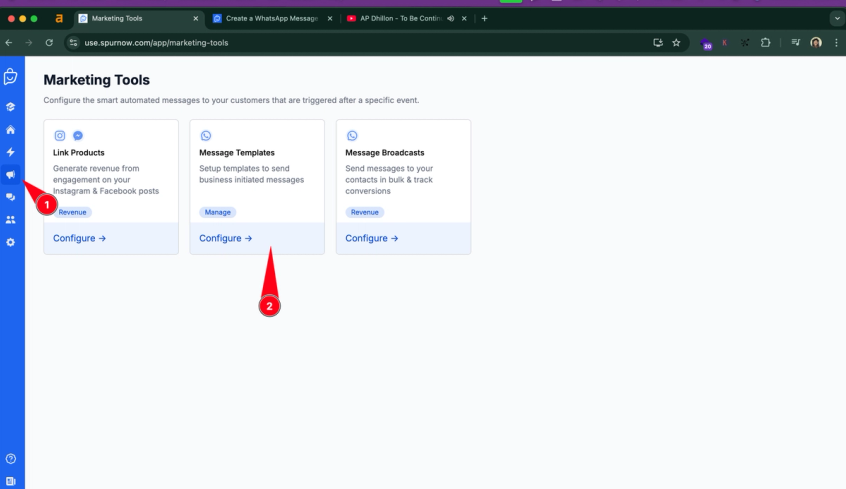The height and width of the screenshot is (489, 846).
Task: Close the Create a WhatsApp Message tab
Action: click(330, 18)
